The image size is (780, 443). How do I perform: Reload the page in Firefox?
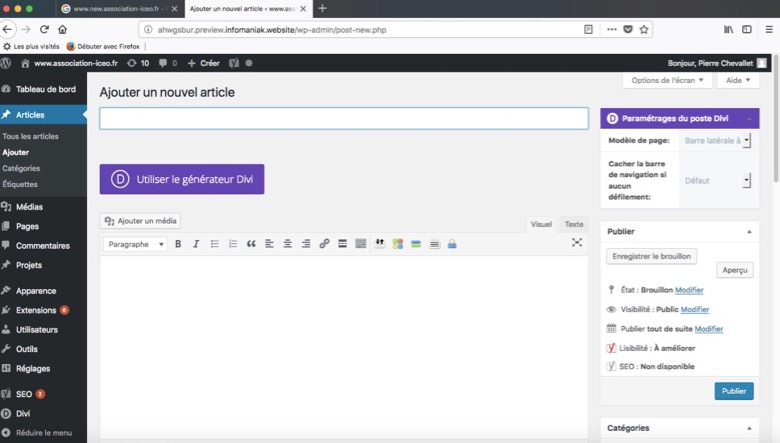[x=44, y=29]
